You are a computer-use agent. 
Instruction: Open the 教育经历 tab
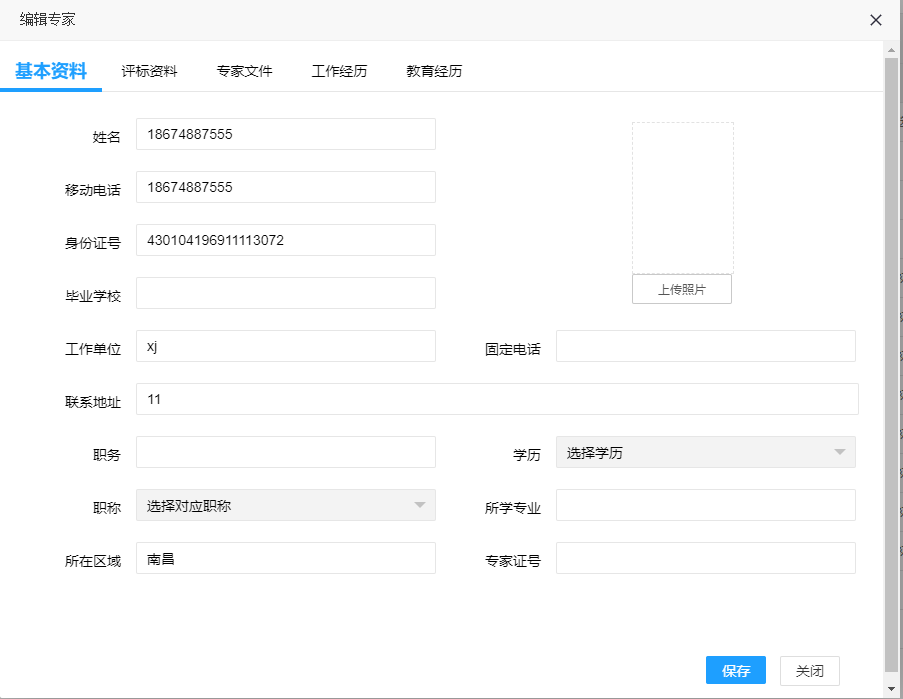point(434,71)
